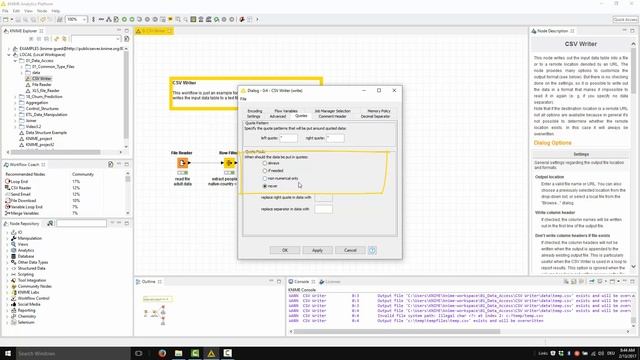Click the KNIME Labs category icon
640x360 pixels.
pyautogui.click(x=13, y=292)
